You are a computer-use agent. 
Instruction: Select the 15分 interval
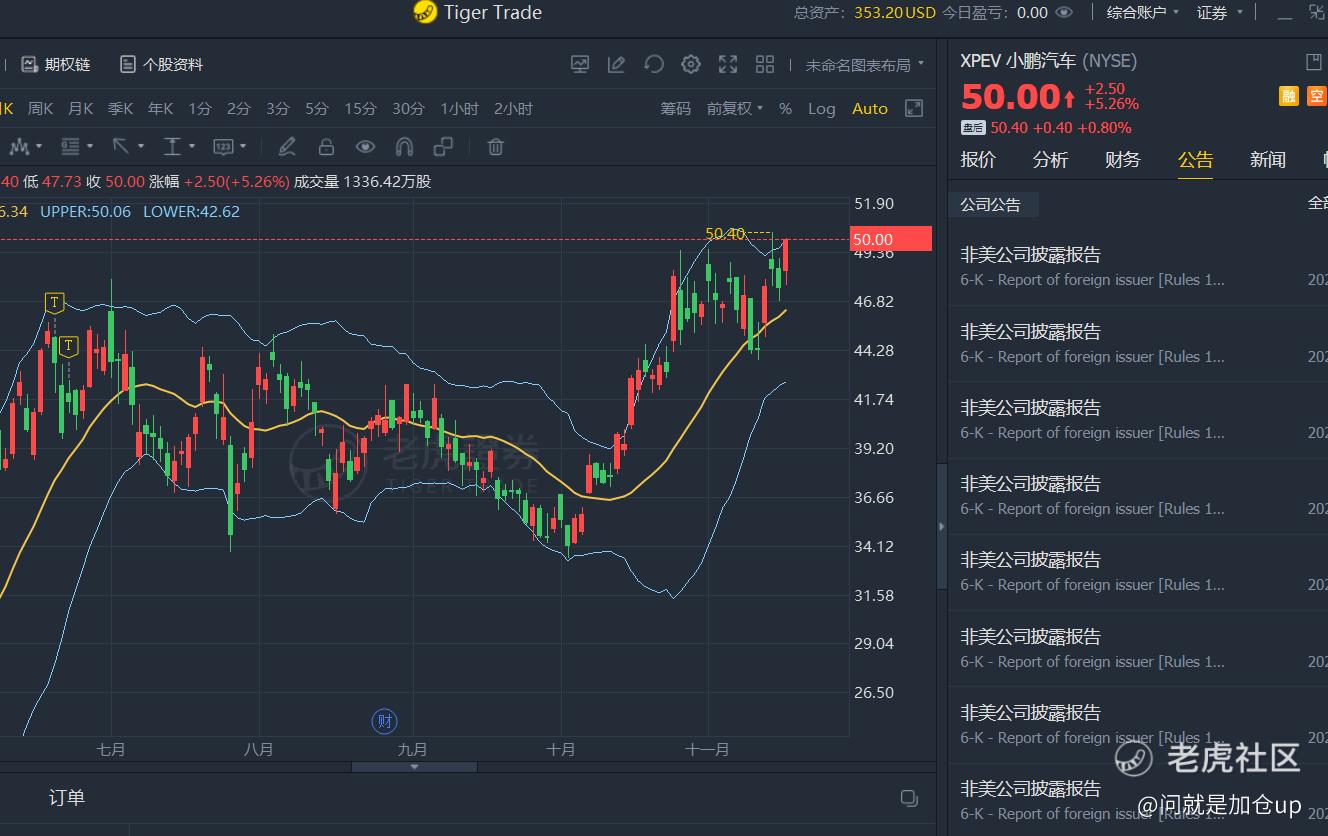tap(360, 109)
